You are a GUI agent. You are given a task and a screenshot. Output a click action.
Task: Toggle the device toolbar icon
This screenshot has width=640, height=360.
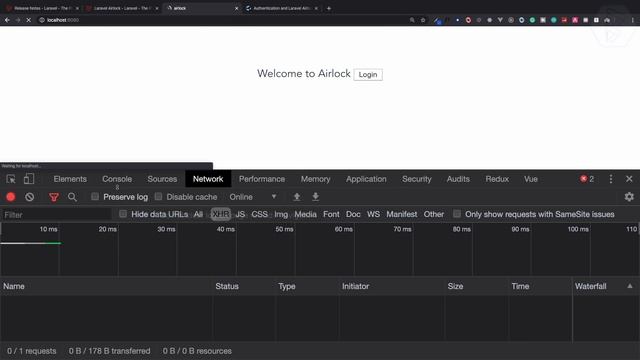point(29,179)
